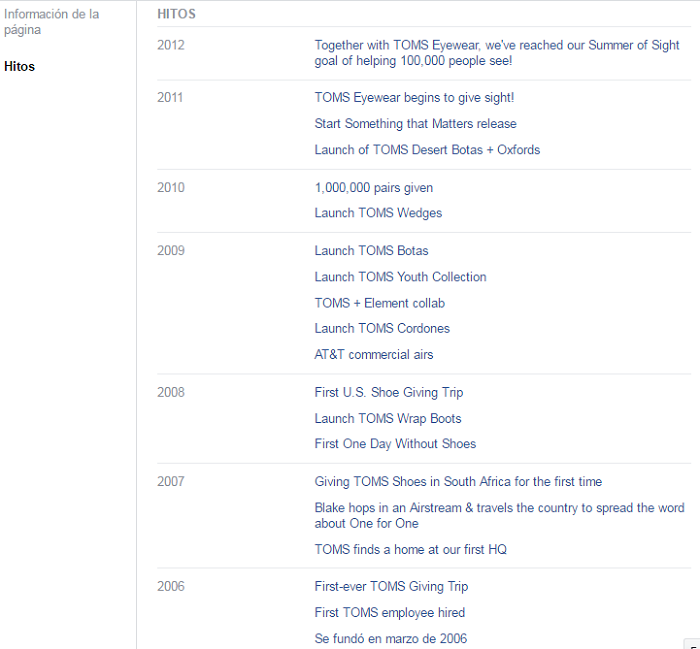Screen dimensions: 700x649
Task: Click AT&T commercial airs link
Action: point(373,355)
